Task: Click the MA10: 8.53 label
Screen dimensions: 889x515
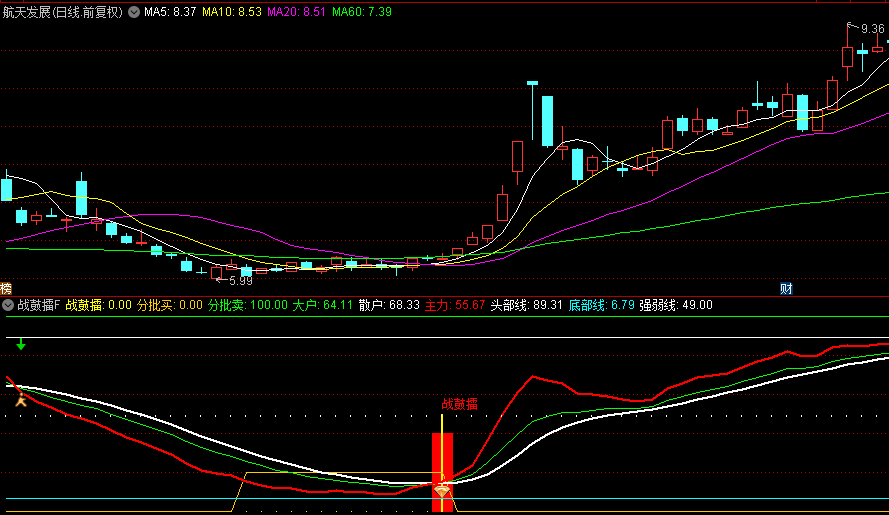Action: click(x=232, y=12)
